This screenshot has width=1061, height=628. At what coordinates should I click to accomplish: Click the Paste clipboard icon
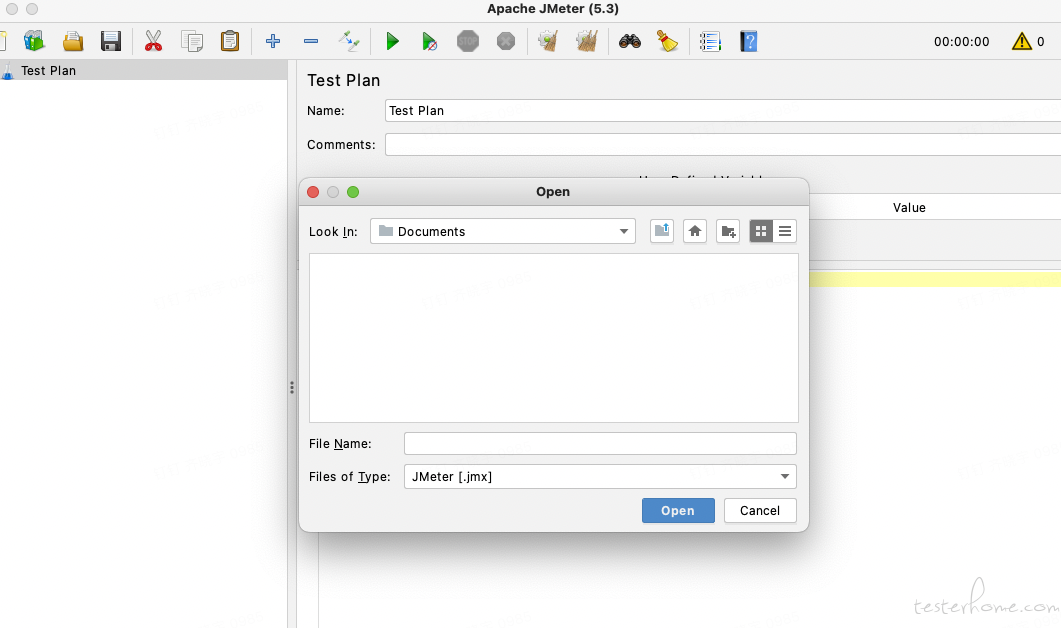(230, 41)
